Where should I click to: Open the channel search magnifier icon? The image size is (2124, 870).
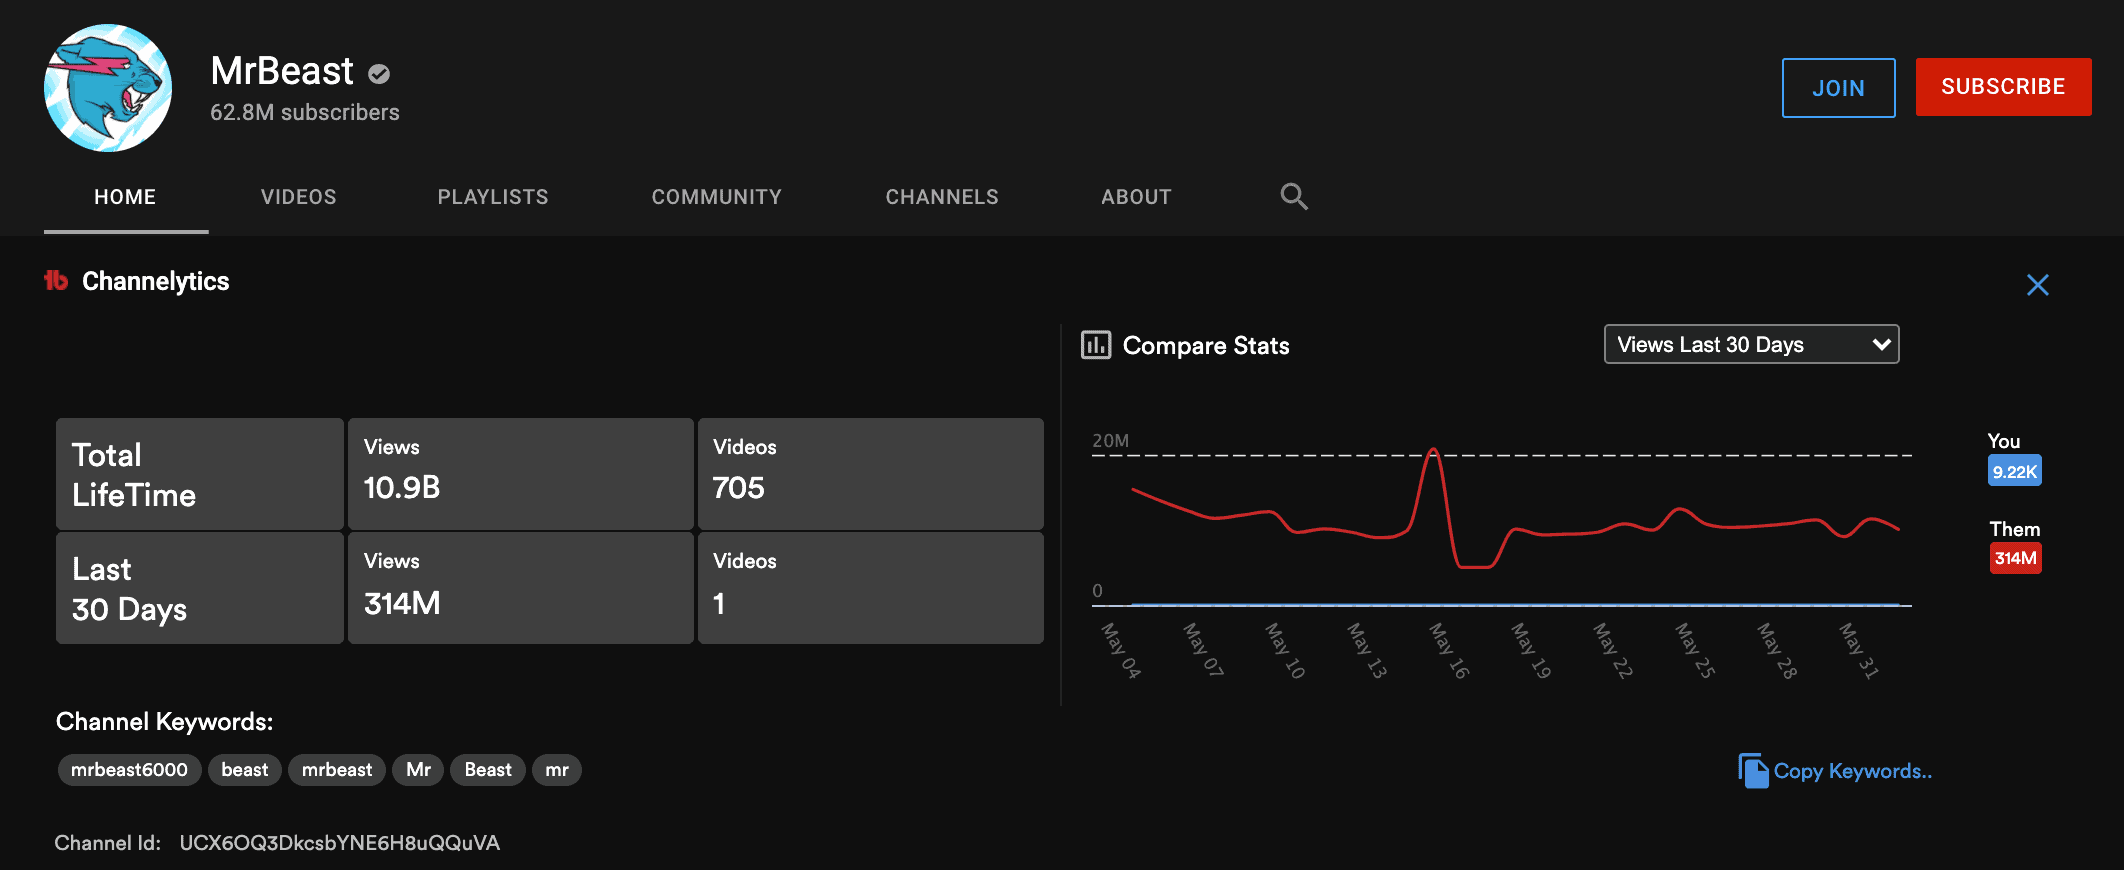(1294, 196)
